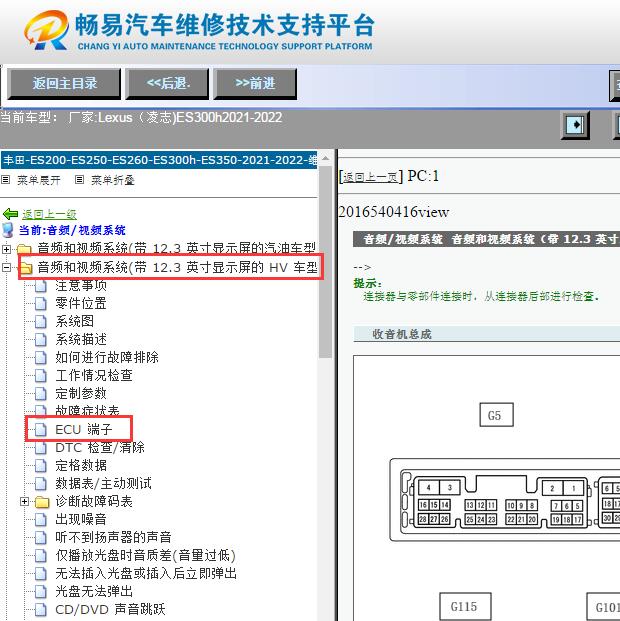Click the G5 connector label in diagram
620x621 pixels.
point(496,415)
